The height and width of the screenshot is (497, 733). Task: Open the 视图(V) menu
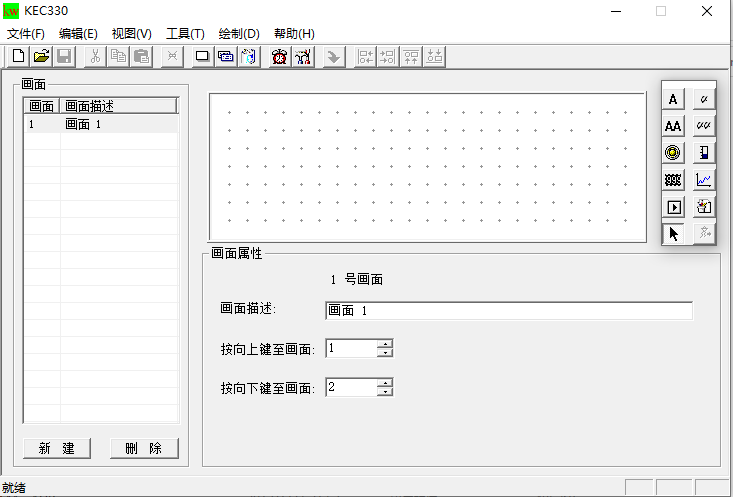pyautogui.click(x=132, y=34)
